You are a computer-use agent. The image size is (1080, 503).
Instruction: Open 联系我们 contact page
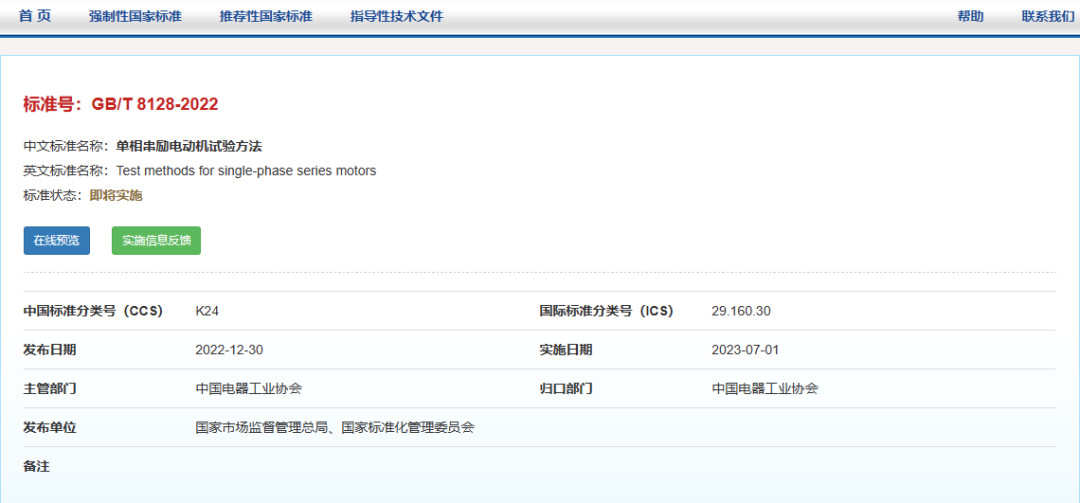(x=1048, y=16)
